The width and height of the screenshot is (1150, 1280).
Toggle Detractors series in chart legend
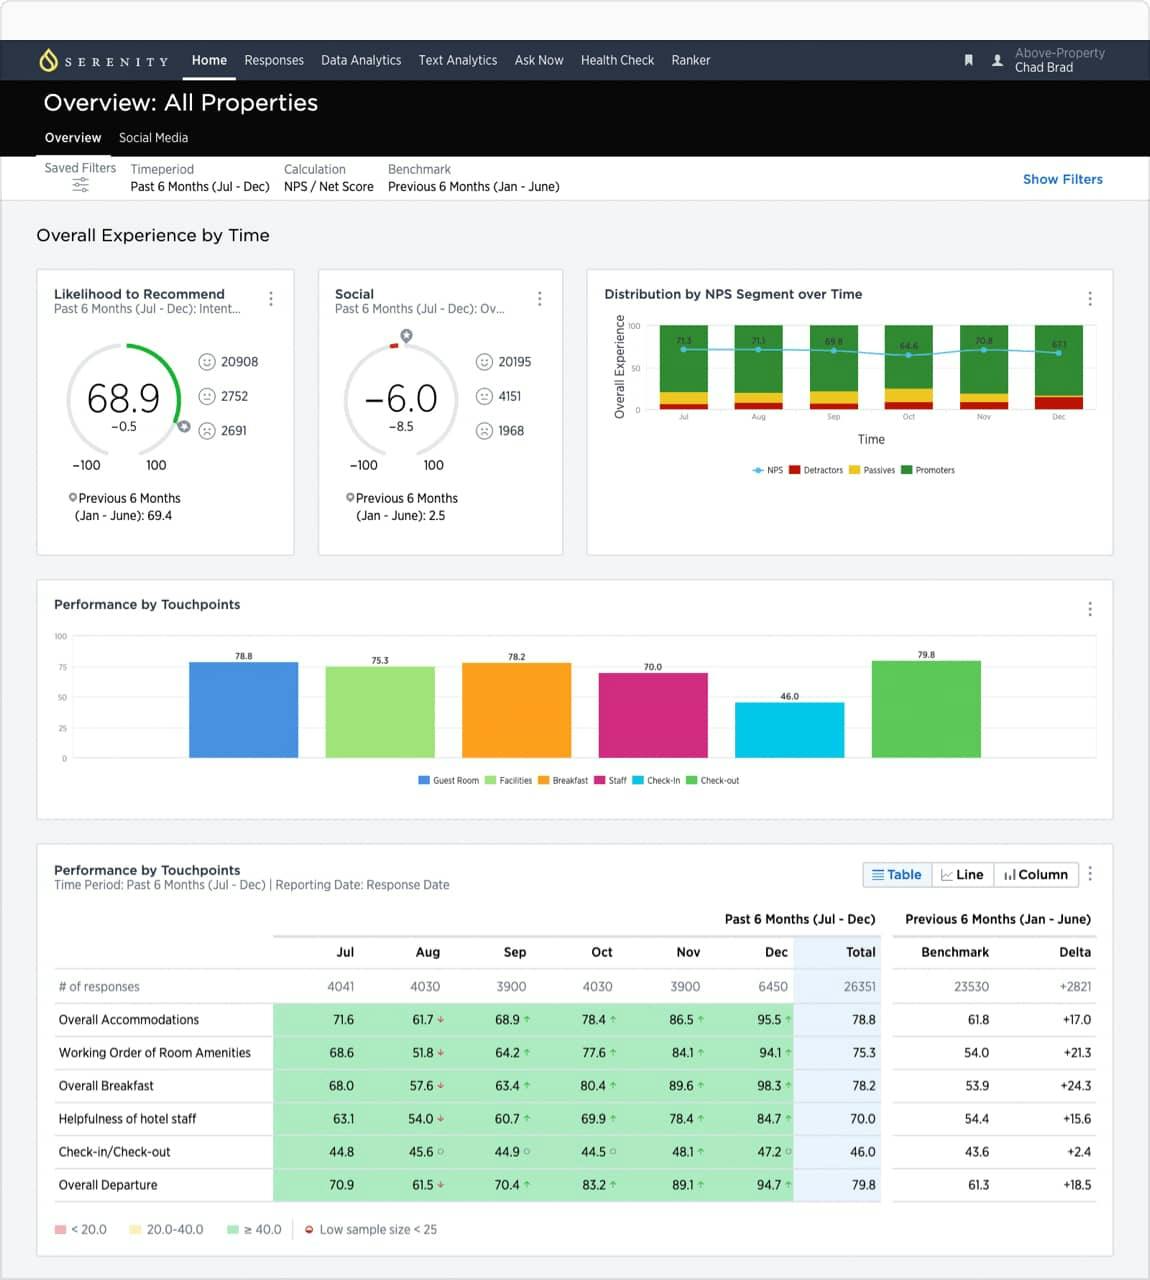816,470
